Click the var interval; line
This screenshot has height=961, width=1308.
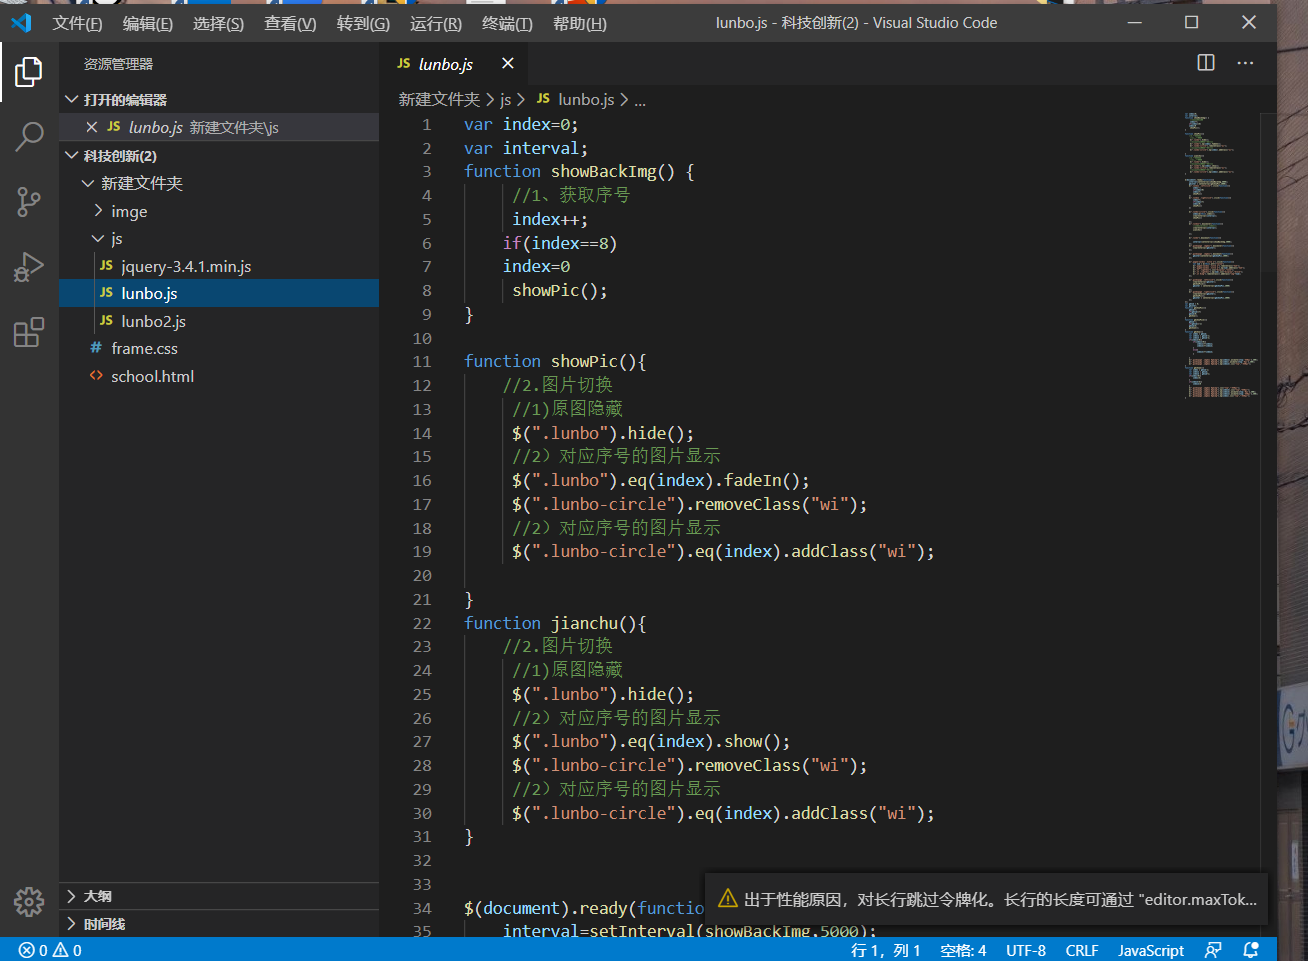(x=526, y=148)
